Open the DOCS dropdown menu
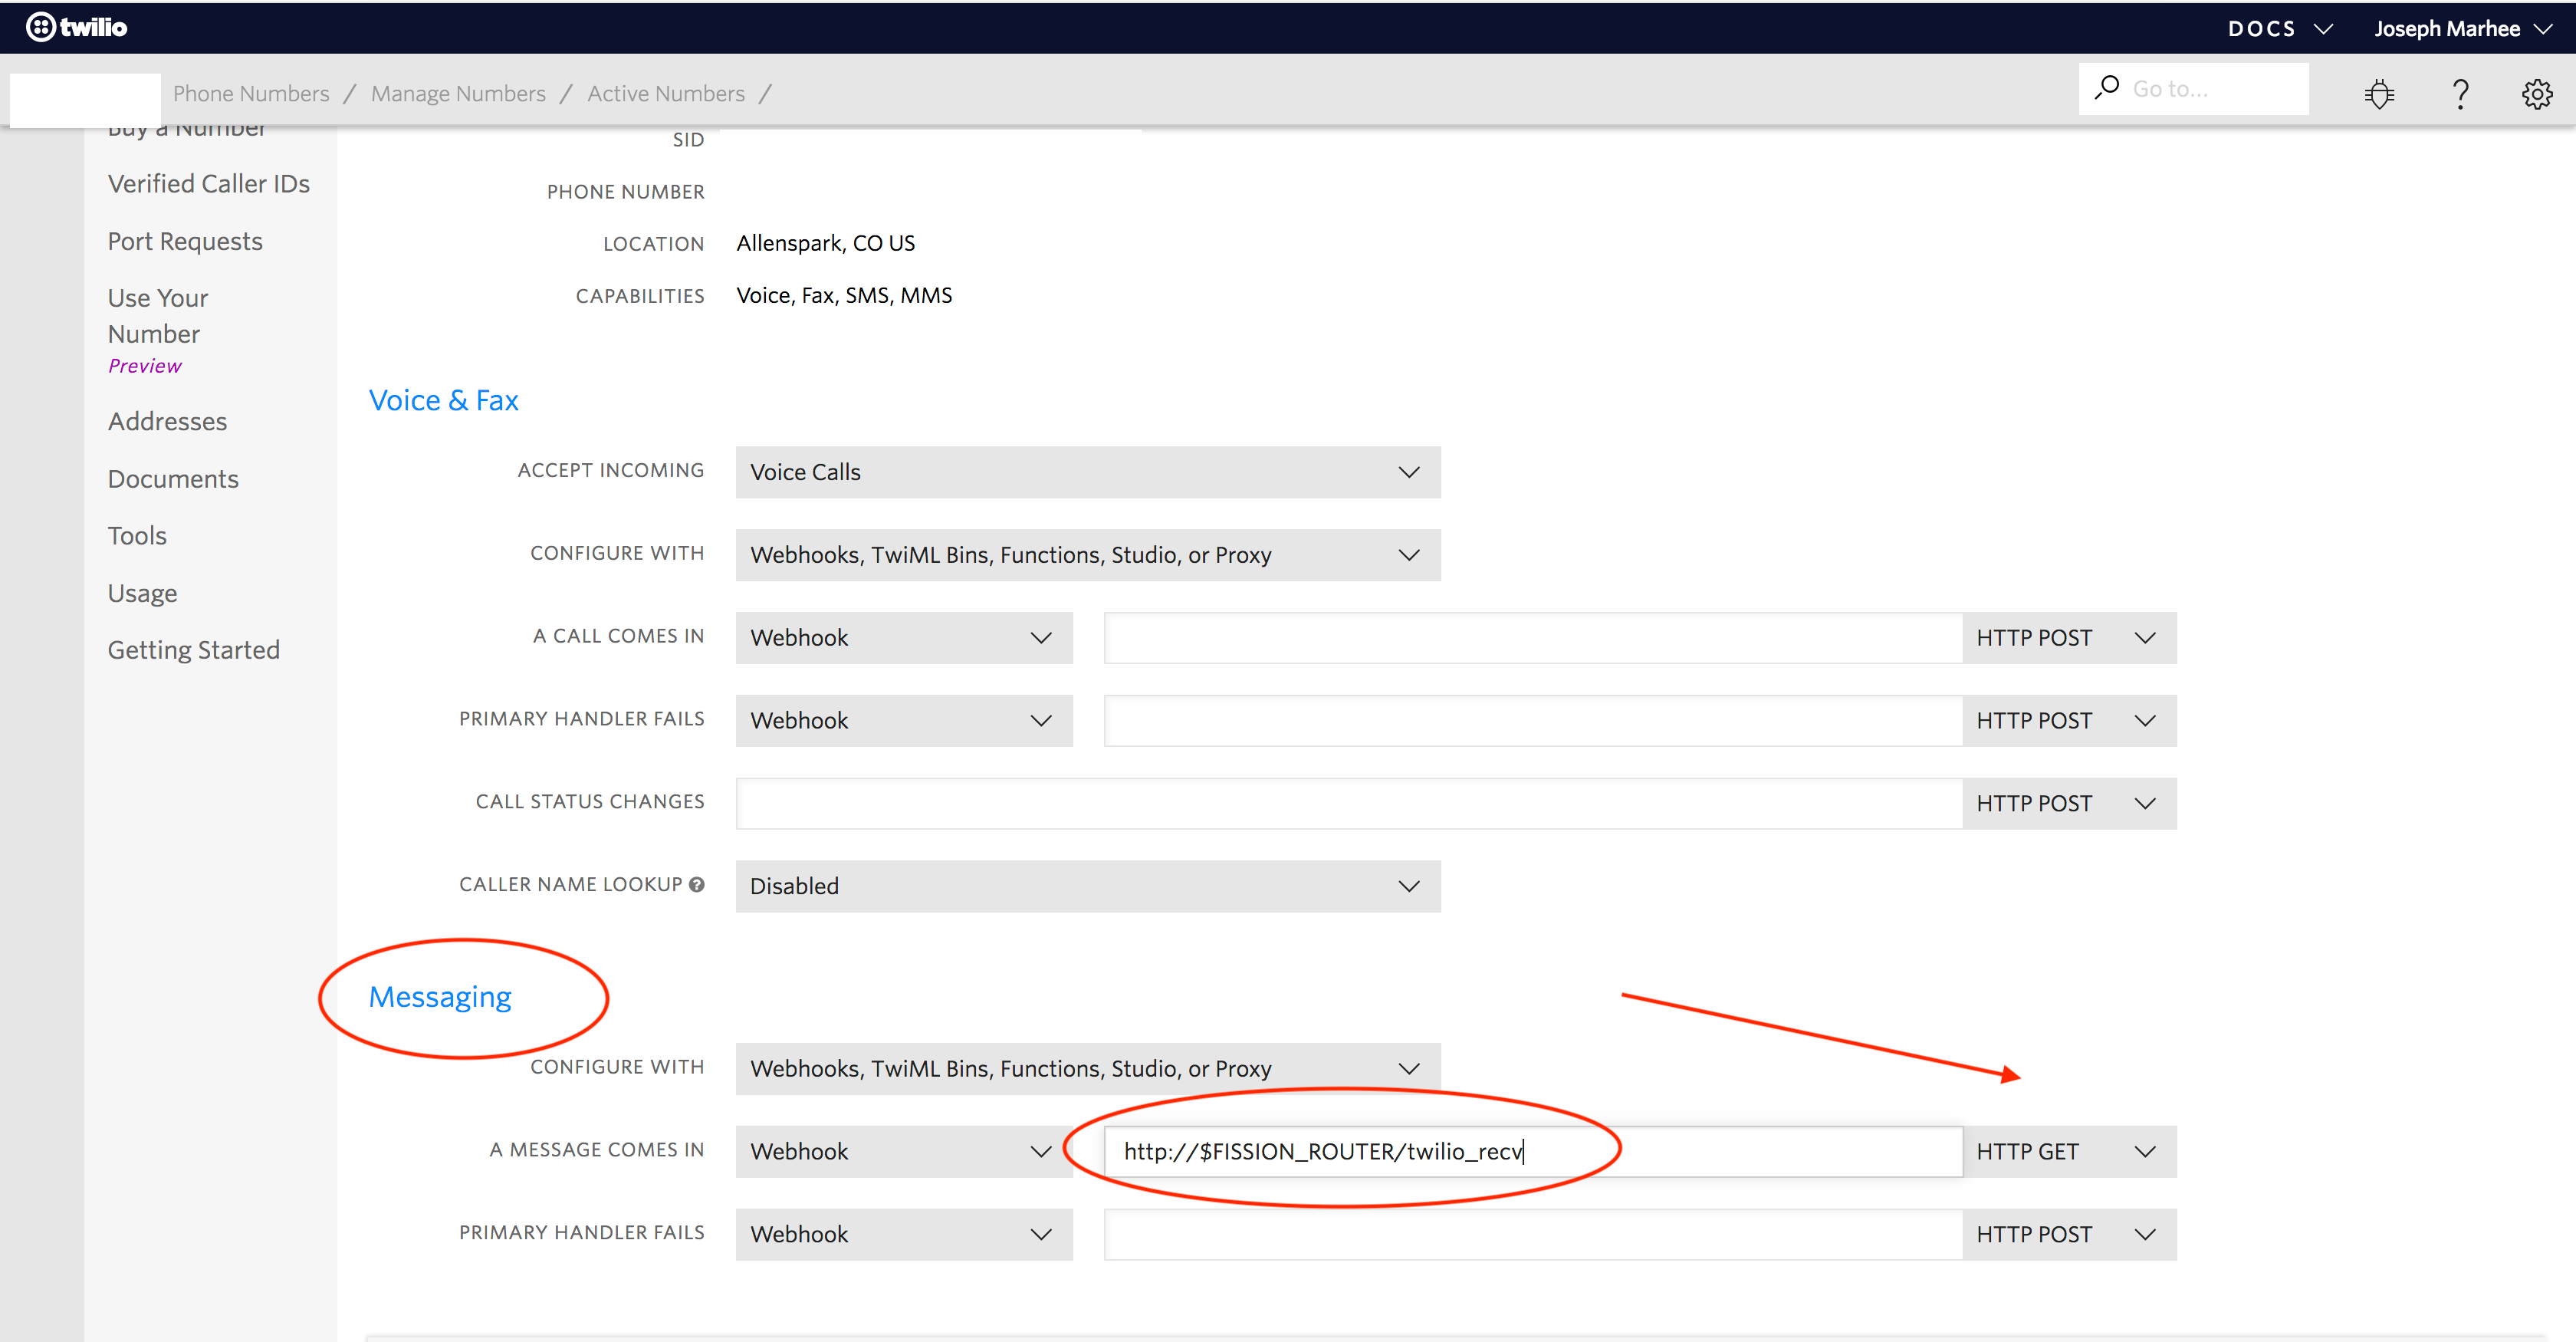Image resolution: width=2576 pixels, height=1342 pixels. [x=2280, y=29]
